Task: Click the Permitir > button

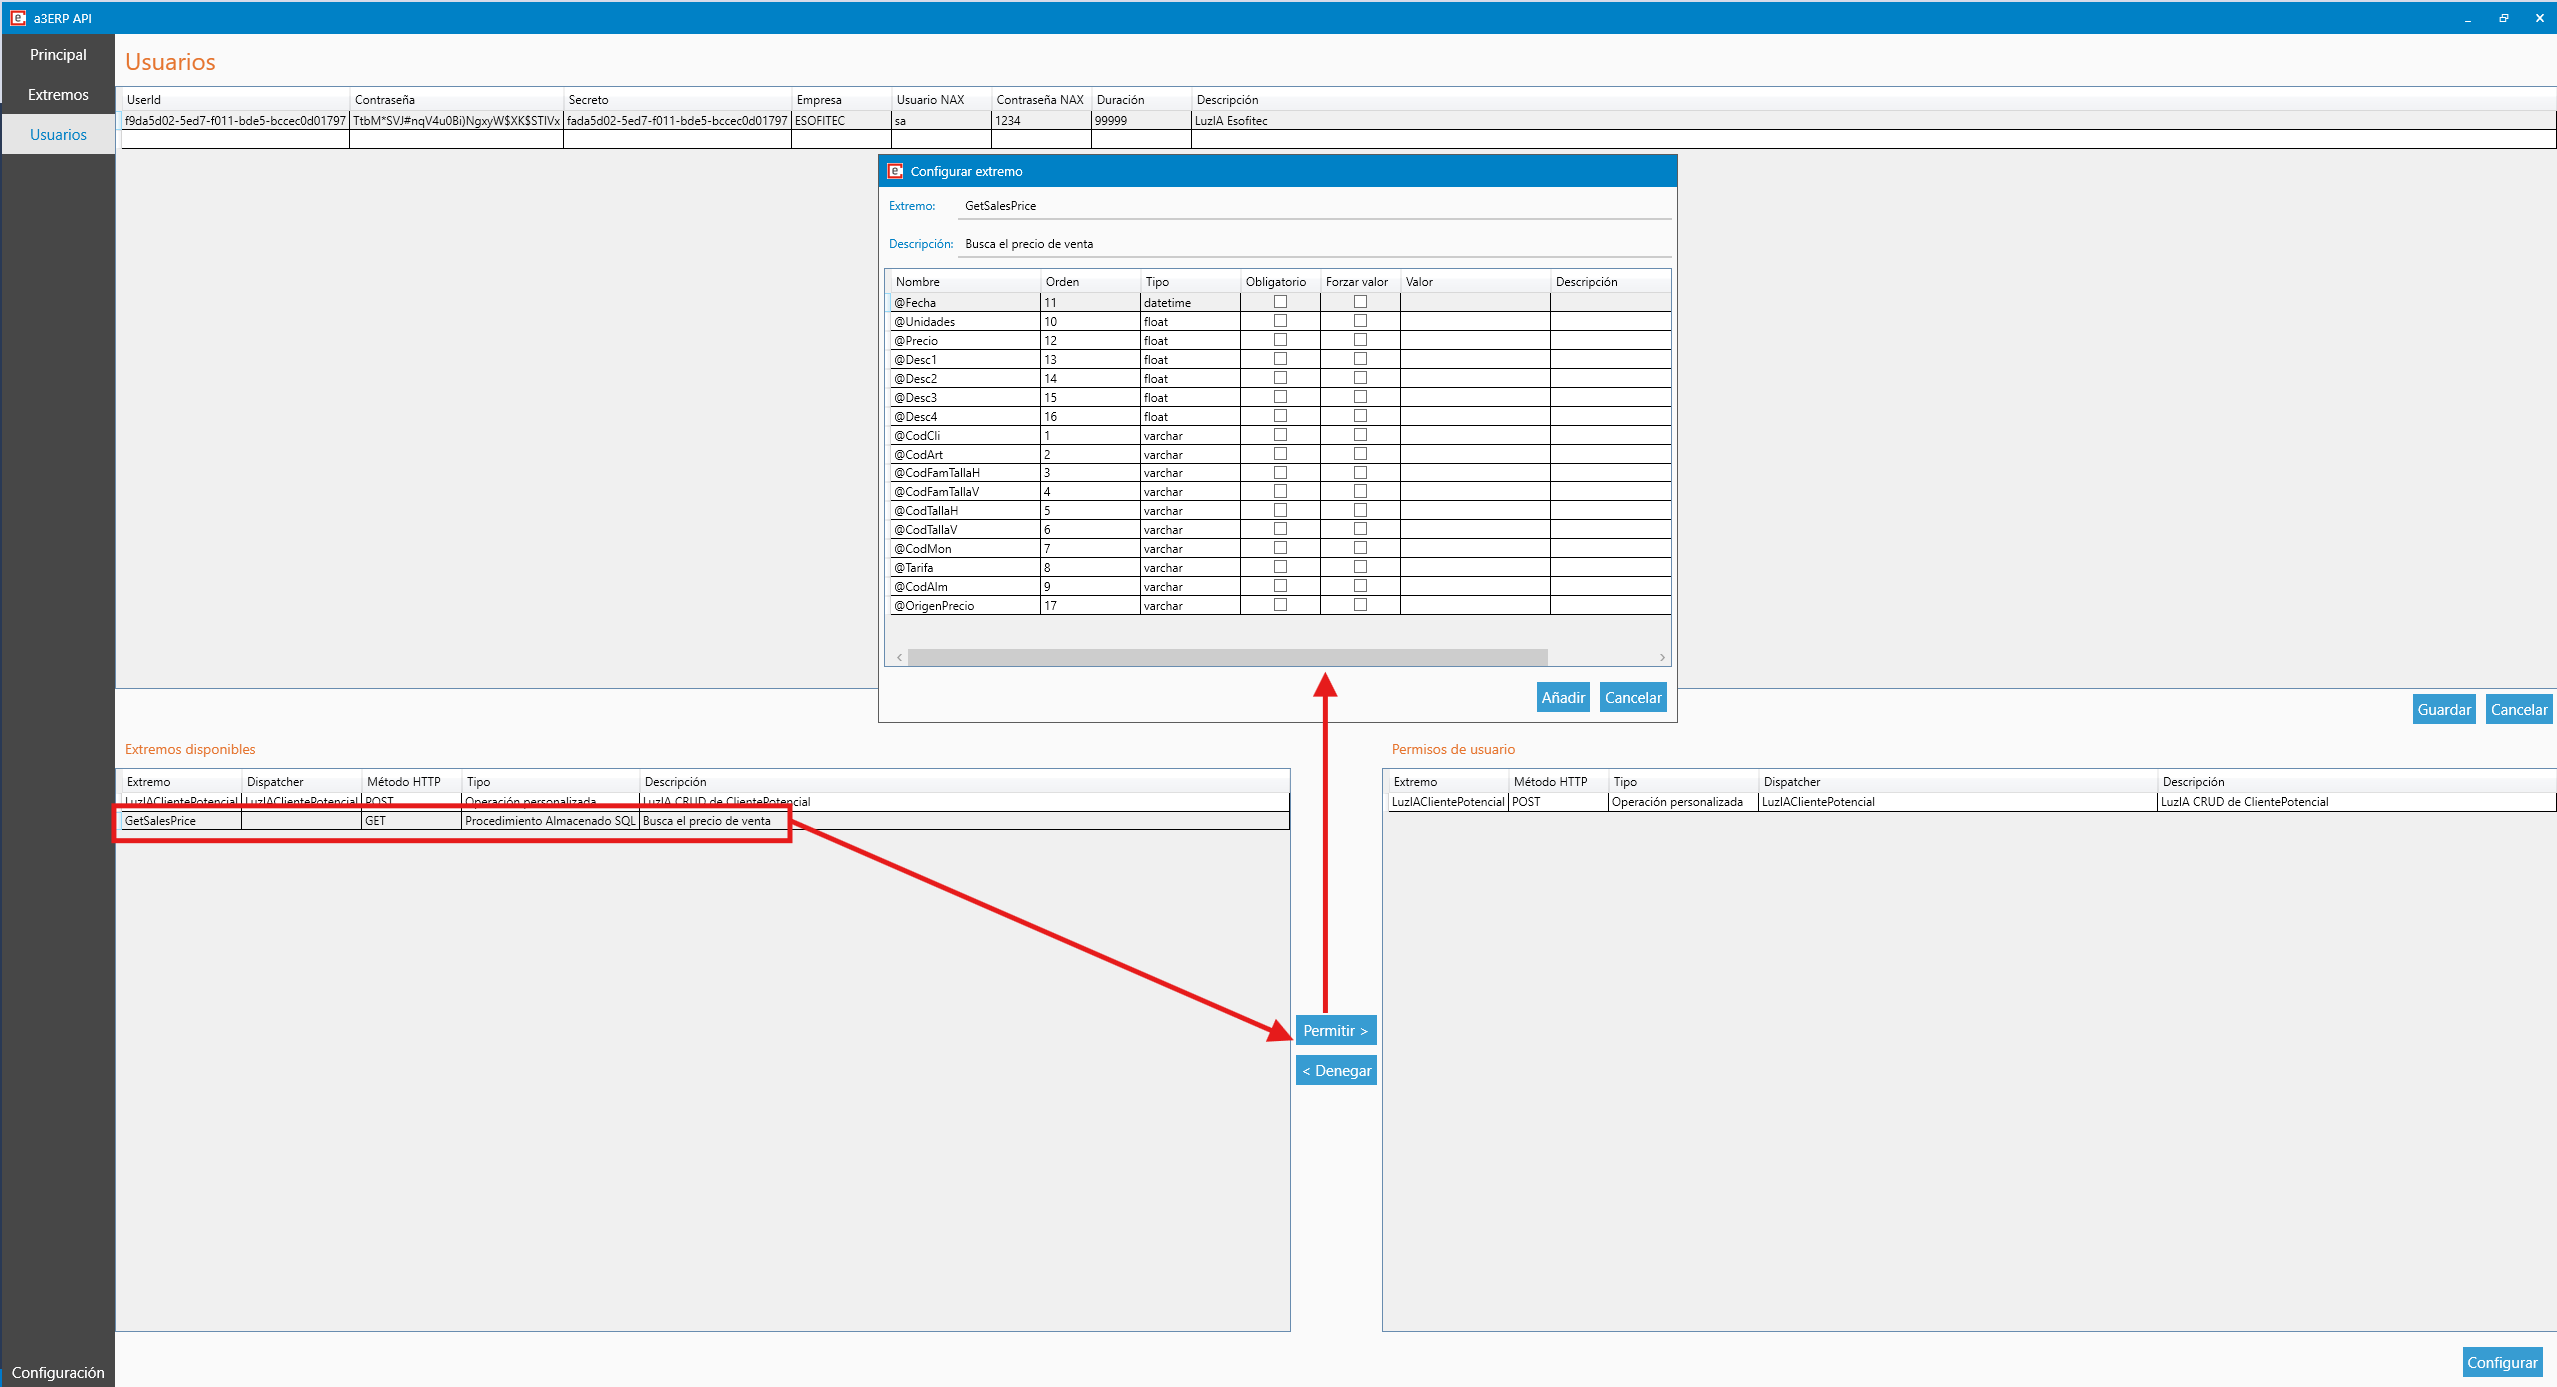Action: point(1335,1030)
